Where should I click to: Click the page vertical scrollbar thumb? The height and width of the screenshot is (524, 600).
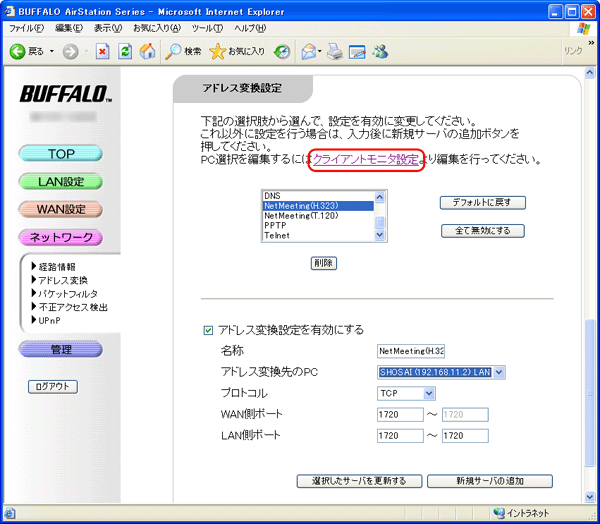(590, 393)
